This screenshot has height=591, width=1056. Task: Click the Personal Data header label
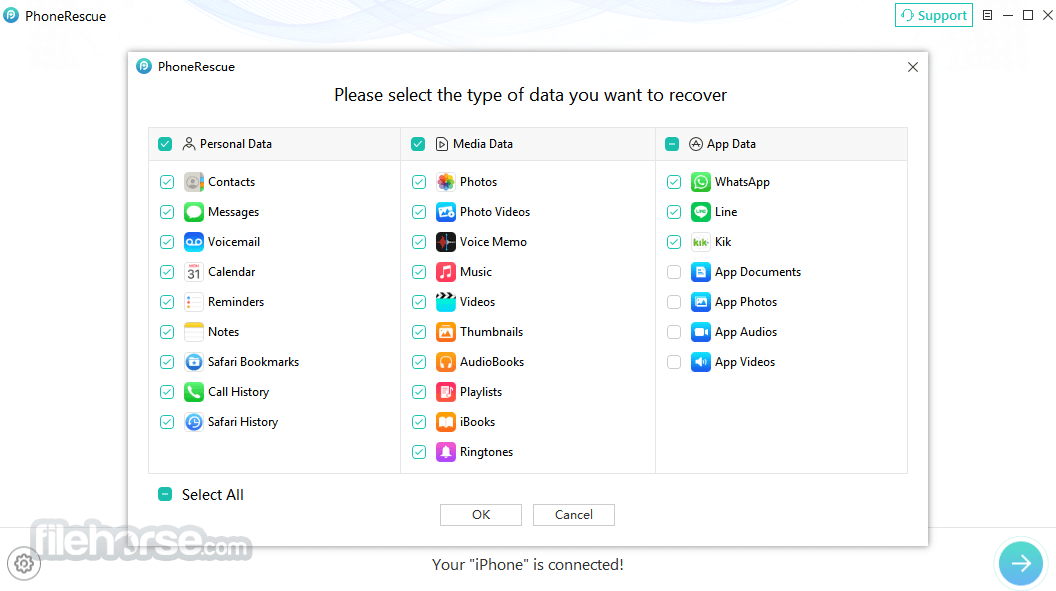236,144
